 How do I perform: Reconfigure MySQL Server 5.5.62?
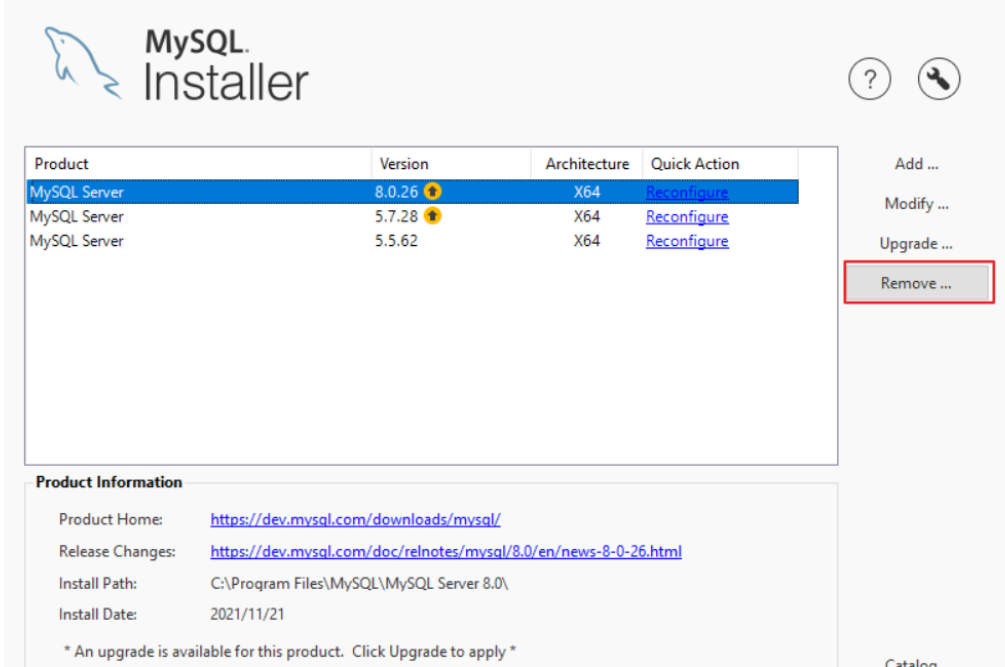[x=687, y=241]
